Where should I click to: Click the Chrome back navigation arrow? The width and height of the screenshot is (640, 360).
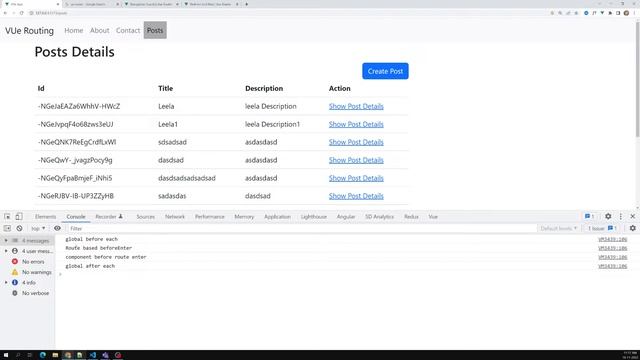[x=5, y=13]
